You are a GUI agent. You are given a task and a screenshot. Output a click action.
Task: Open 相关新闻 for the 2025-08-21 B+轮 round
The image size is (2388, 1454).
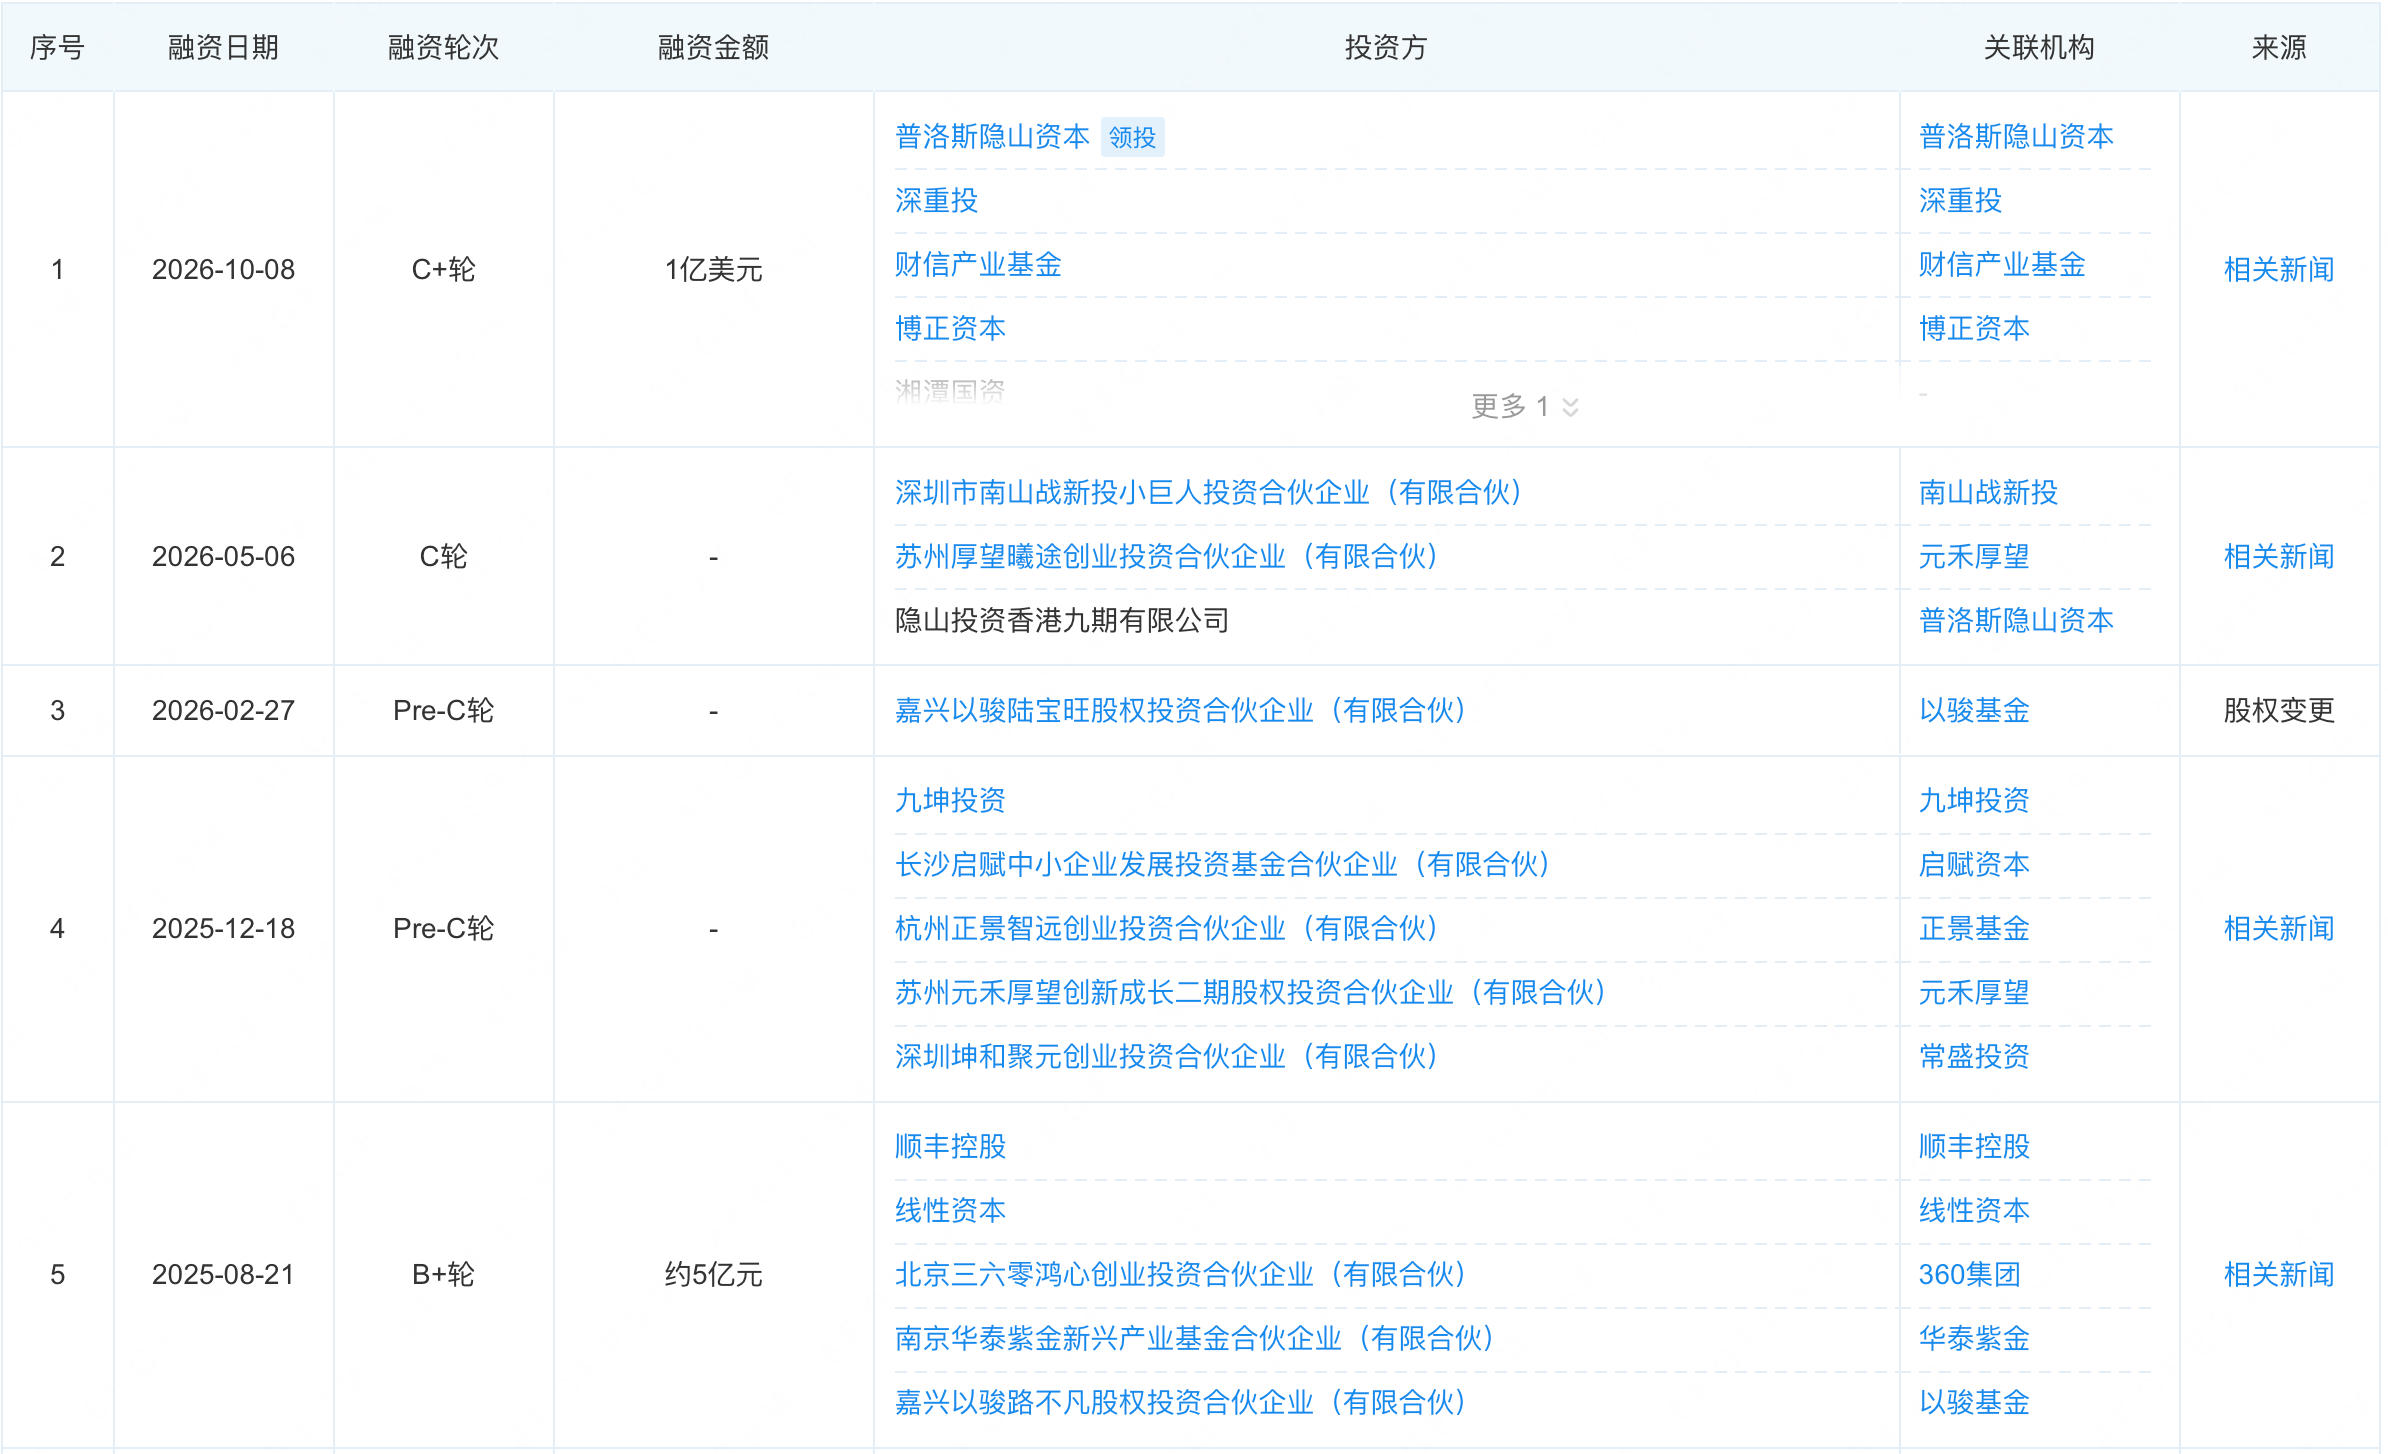[x=2279, y=1274]
